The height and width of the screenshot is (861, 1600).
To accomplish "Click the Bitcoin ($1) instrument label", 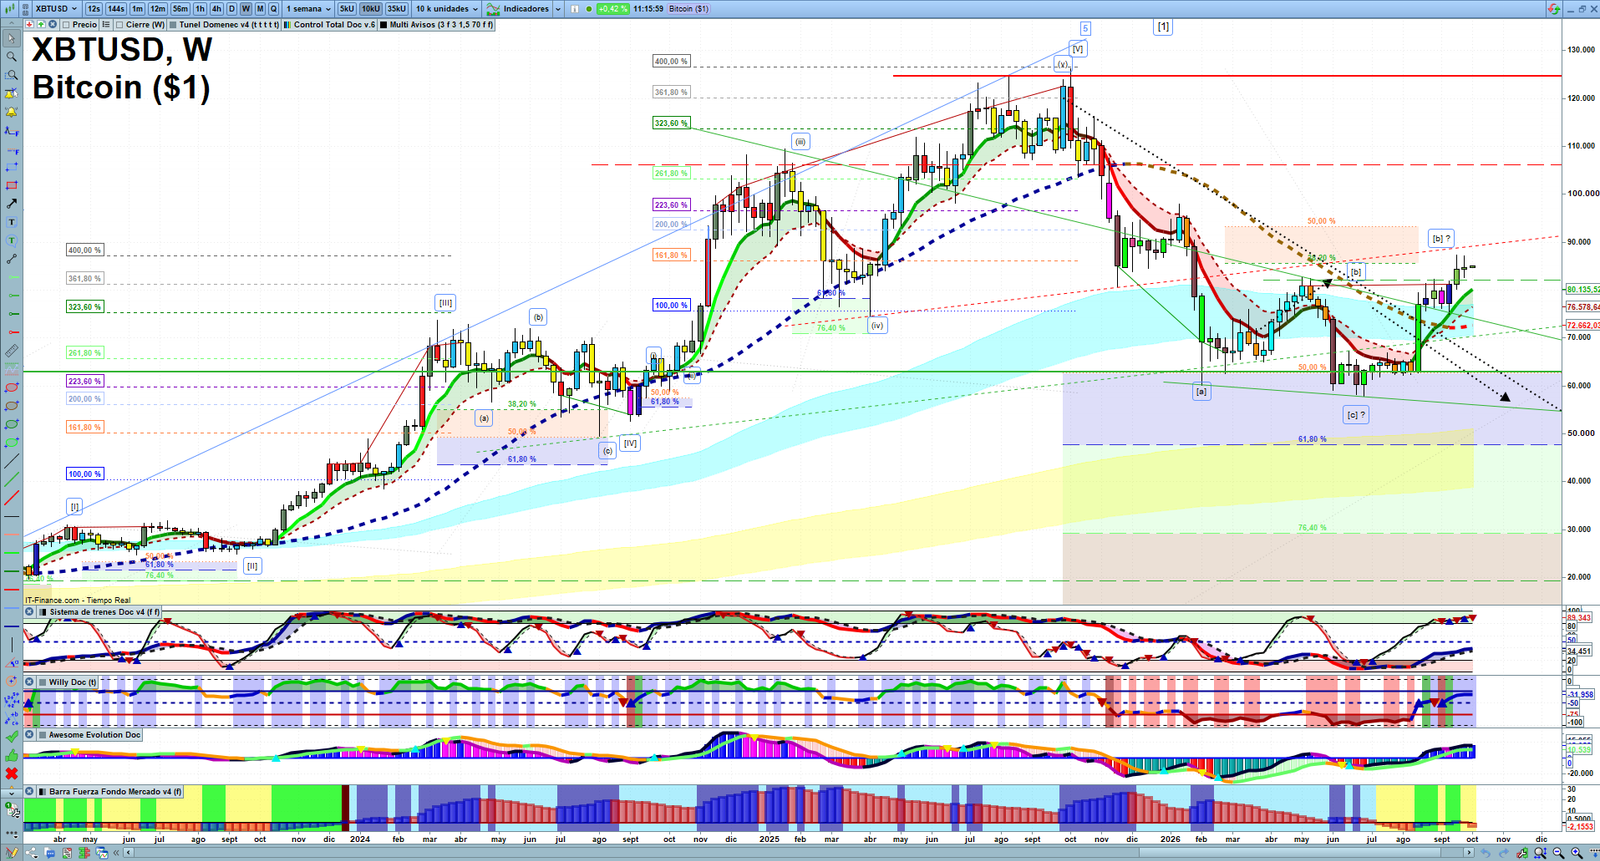I will point(689,9).
